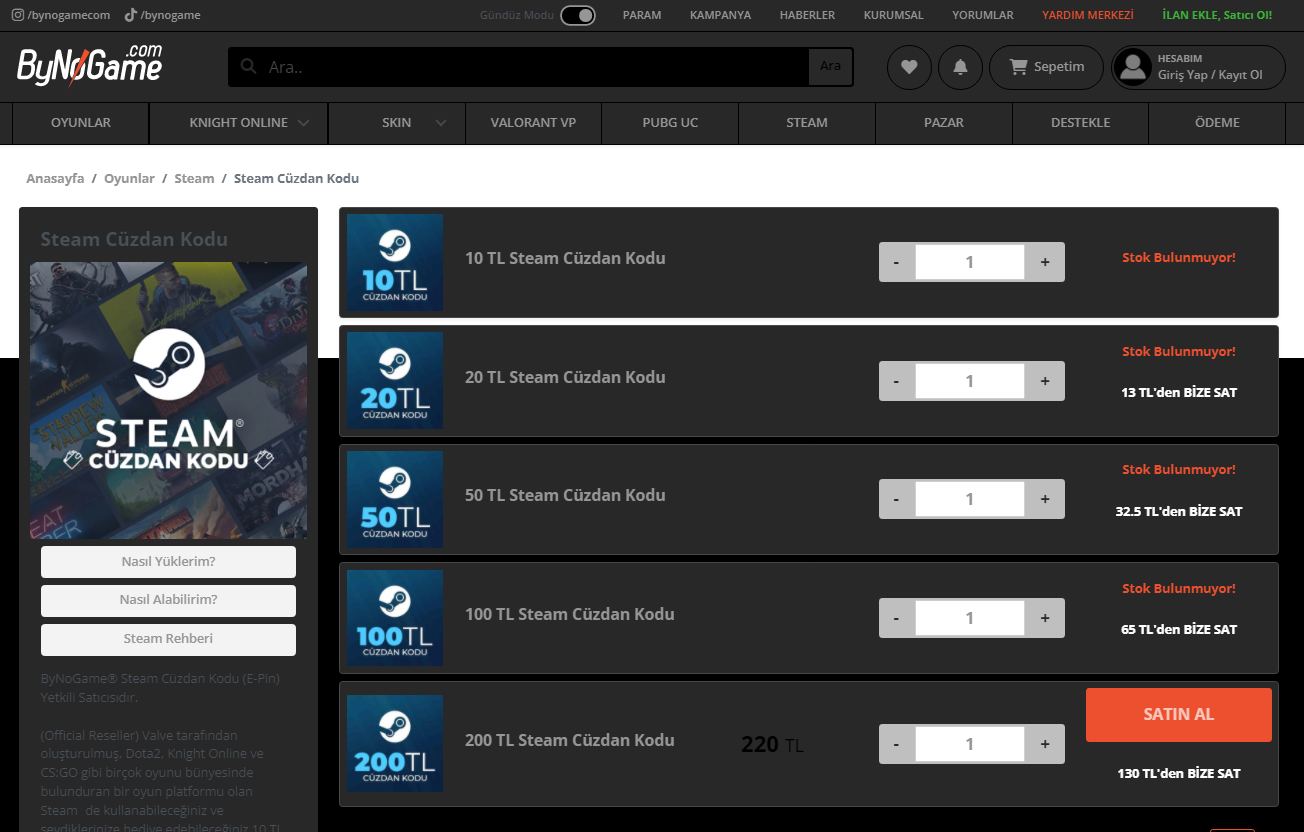Click 13 TL'den BİZE SAT link
Image resolution: width=1304 pixels, height=832 pixels.
pyautogui.click(x=1179, y=393)
